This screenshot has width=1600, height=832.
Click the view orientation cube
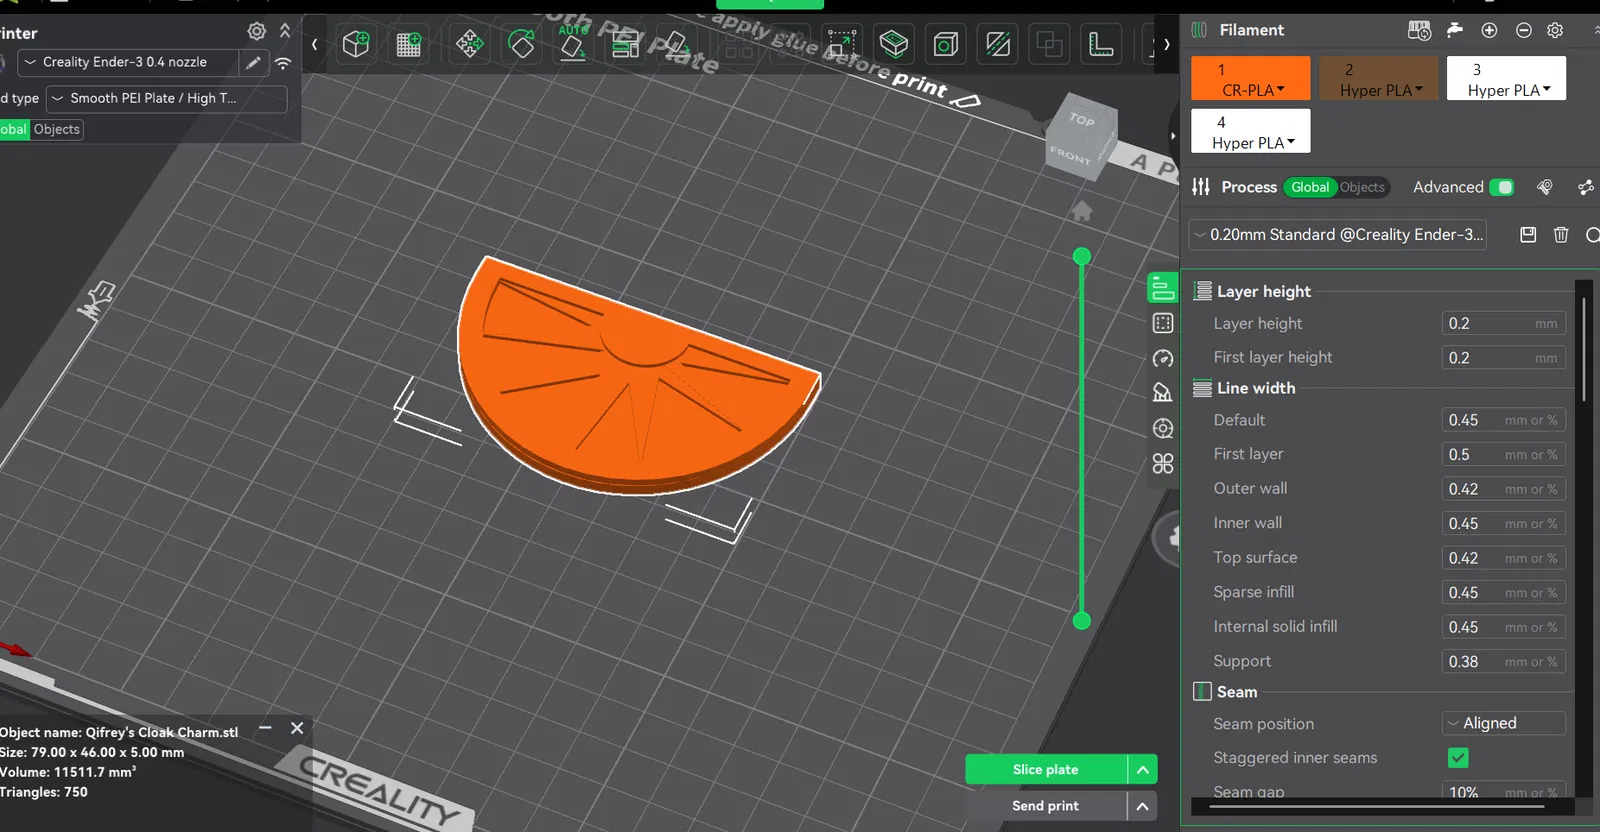pyautogui.click(x=1080, y=137)
